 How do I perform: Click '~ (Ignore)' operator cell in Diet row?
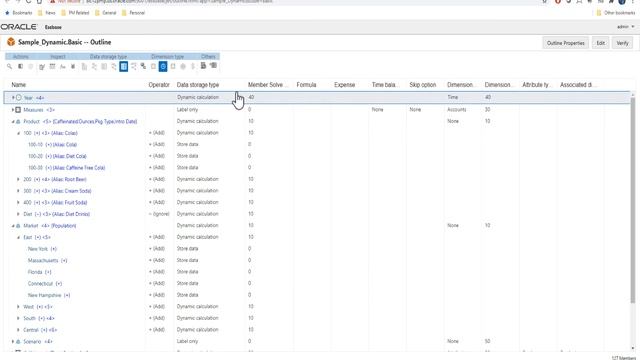tap(159, 214)
